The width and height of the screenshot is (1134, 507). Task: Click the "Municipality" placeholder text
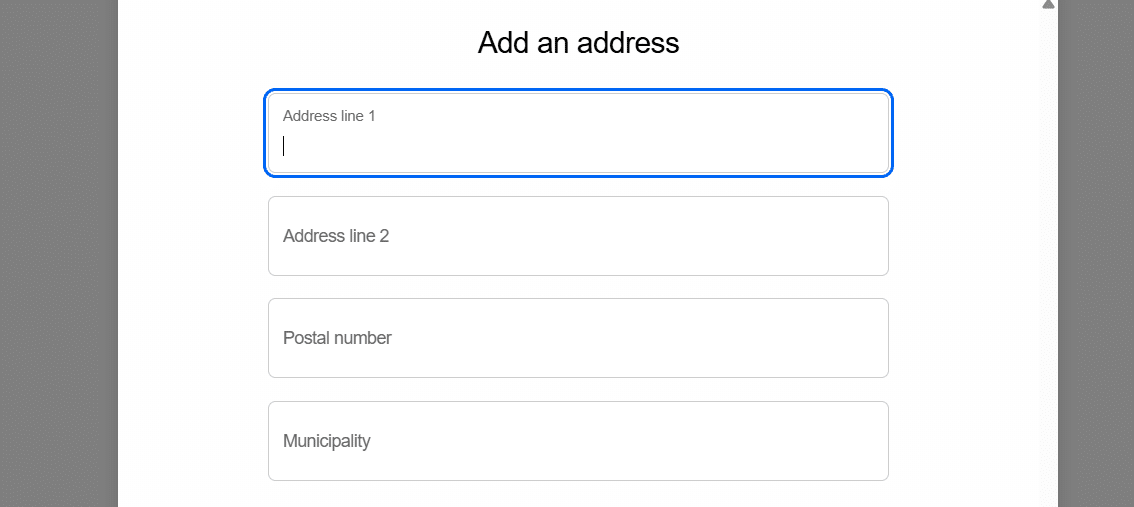tap(326, 441)
